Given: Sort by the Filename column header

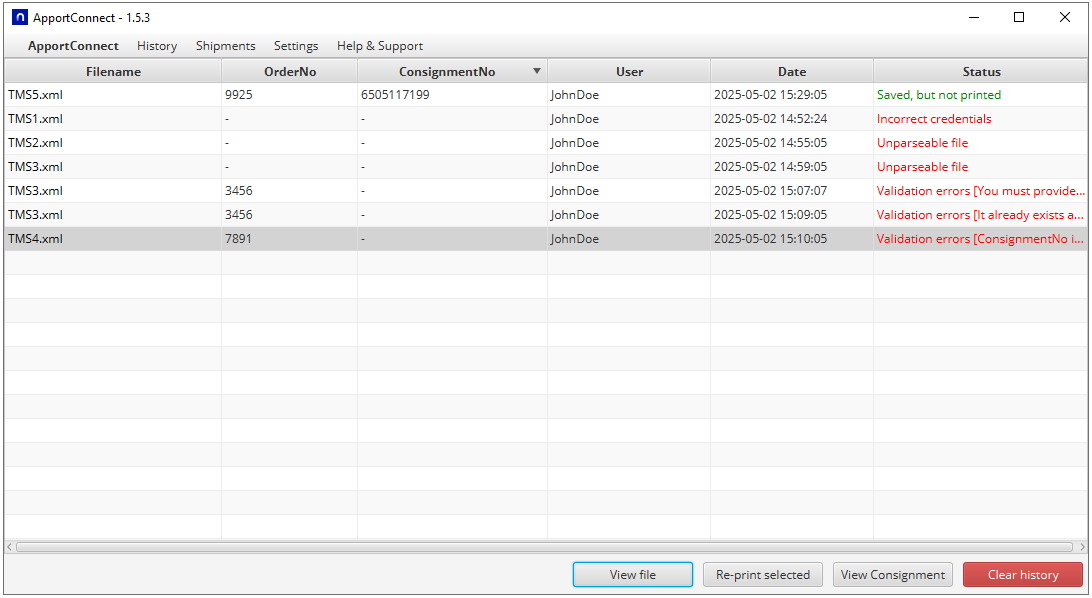Looking at the screenshot, I should (x=113, y=72).
